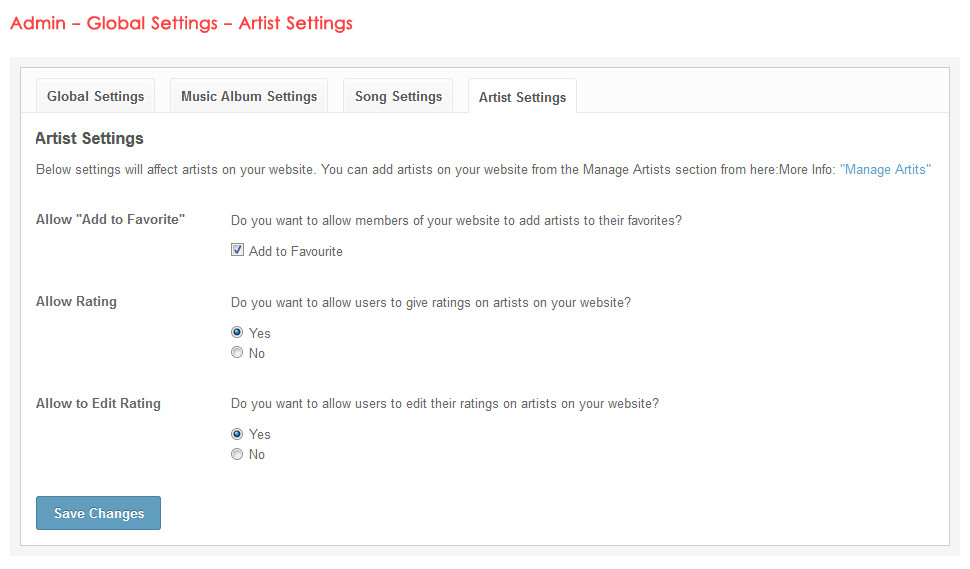Choose No for Allow Rating

point(237,353)
